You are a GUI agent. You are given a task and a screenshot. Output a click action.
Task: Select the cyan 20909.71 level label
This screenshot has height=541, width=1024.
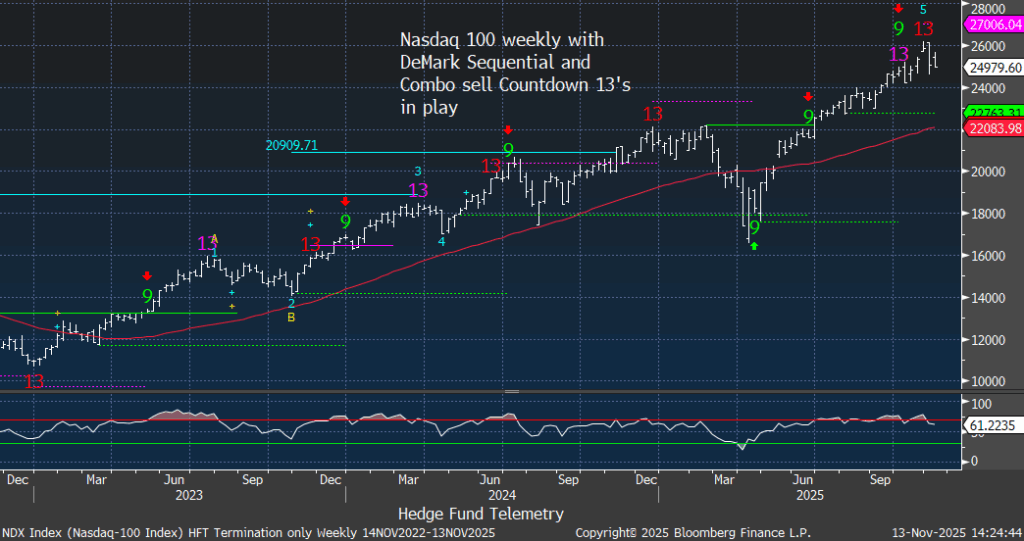pyautogui.click(x=290, y=145)
